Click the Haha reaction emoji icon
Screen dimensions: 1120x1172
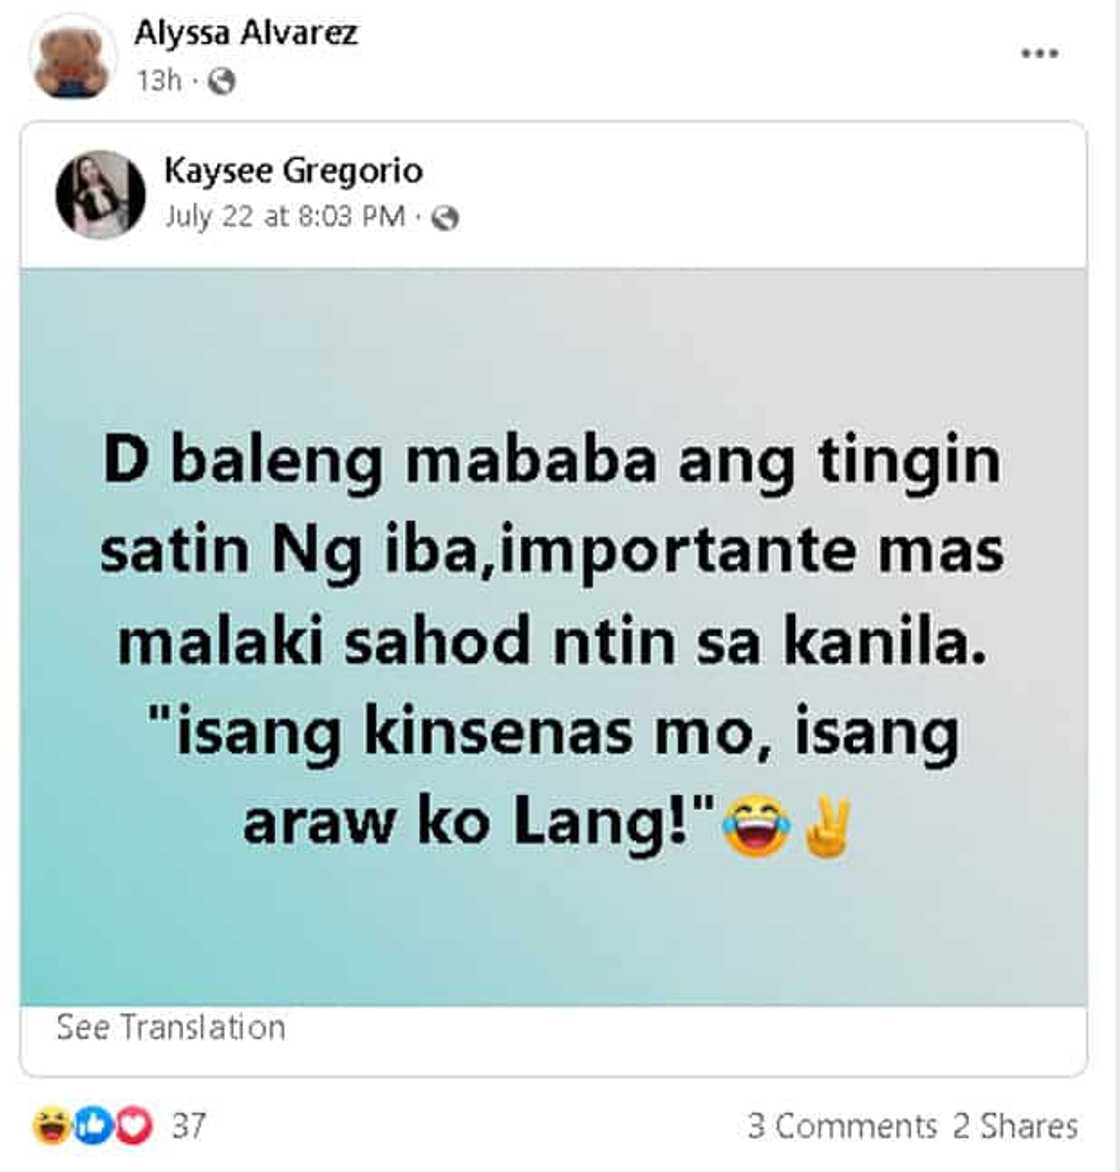(x=52, y=1126)
